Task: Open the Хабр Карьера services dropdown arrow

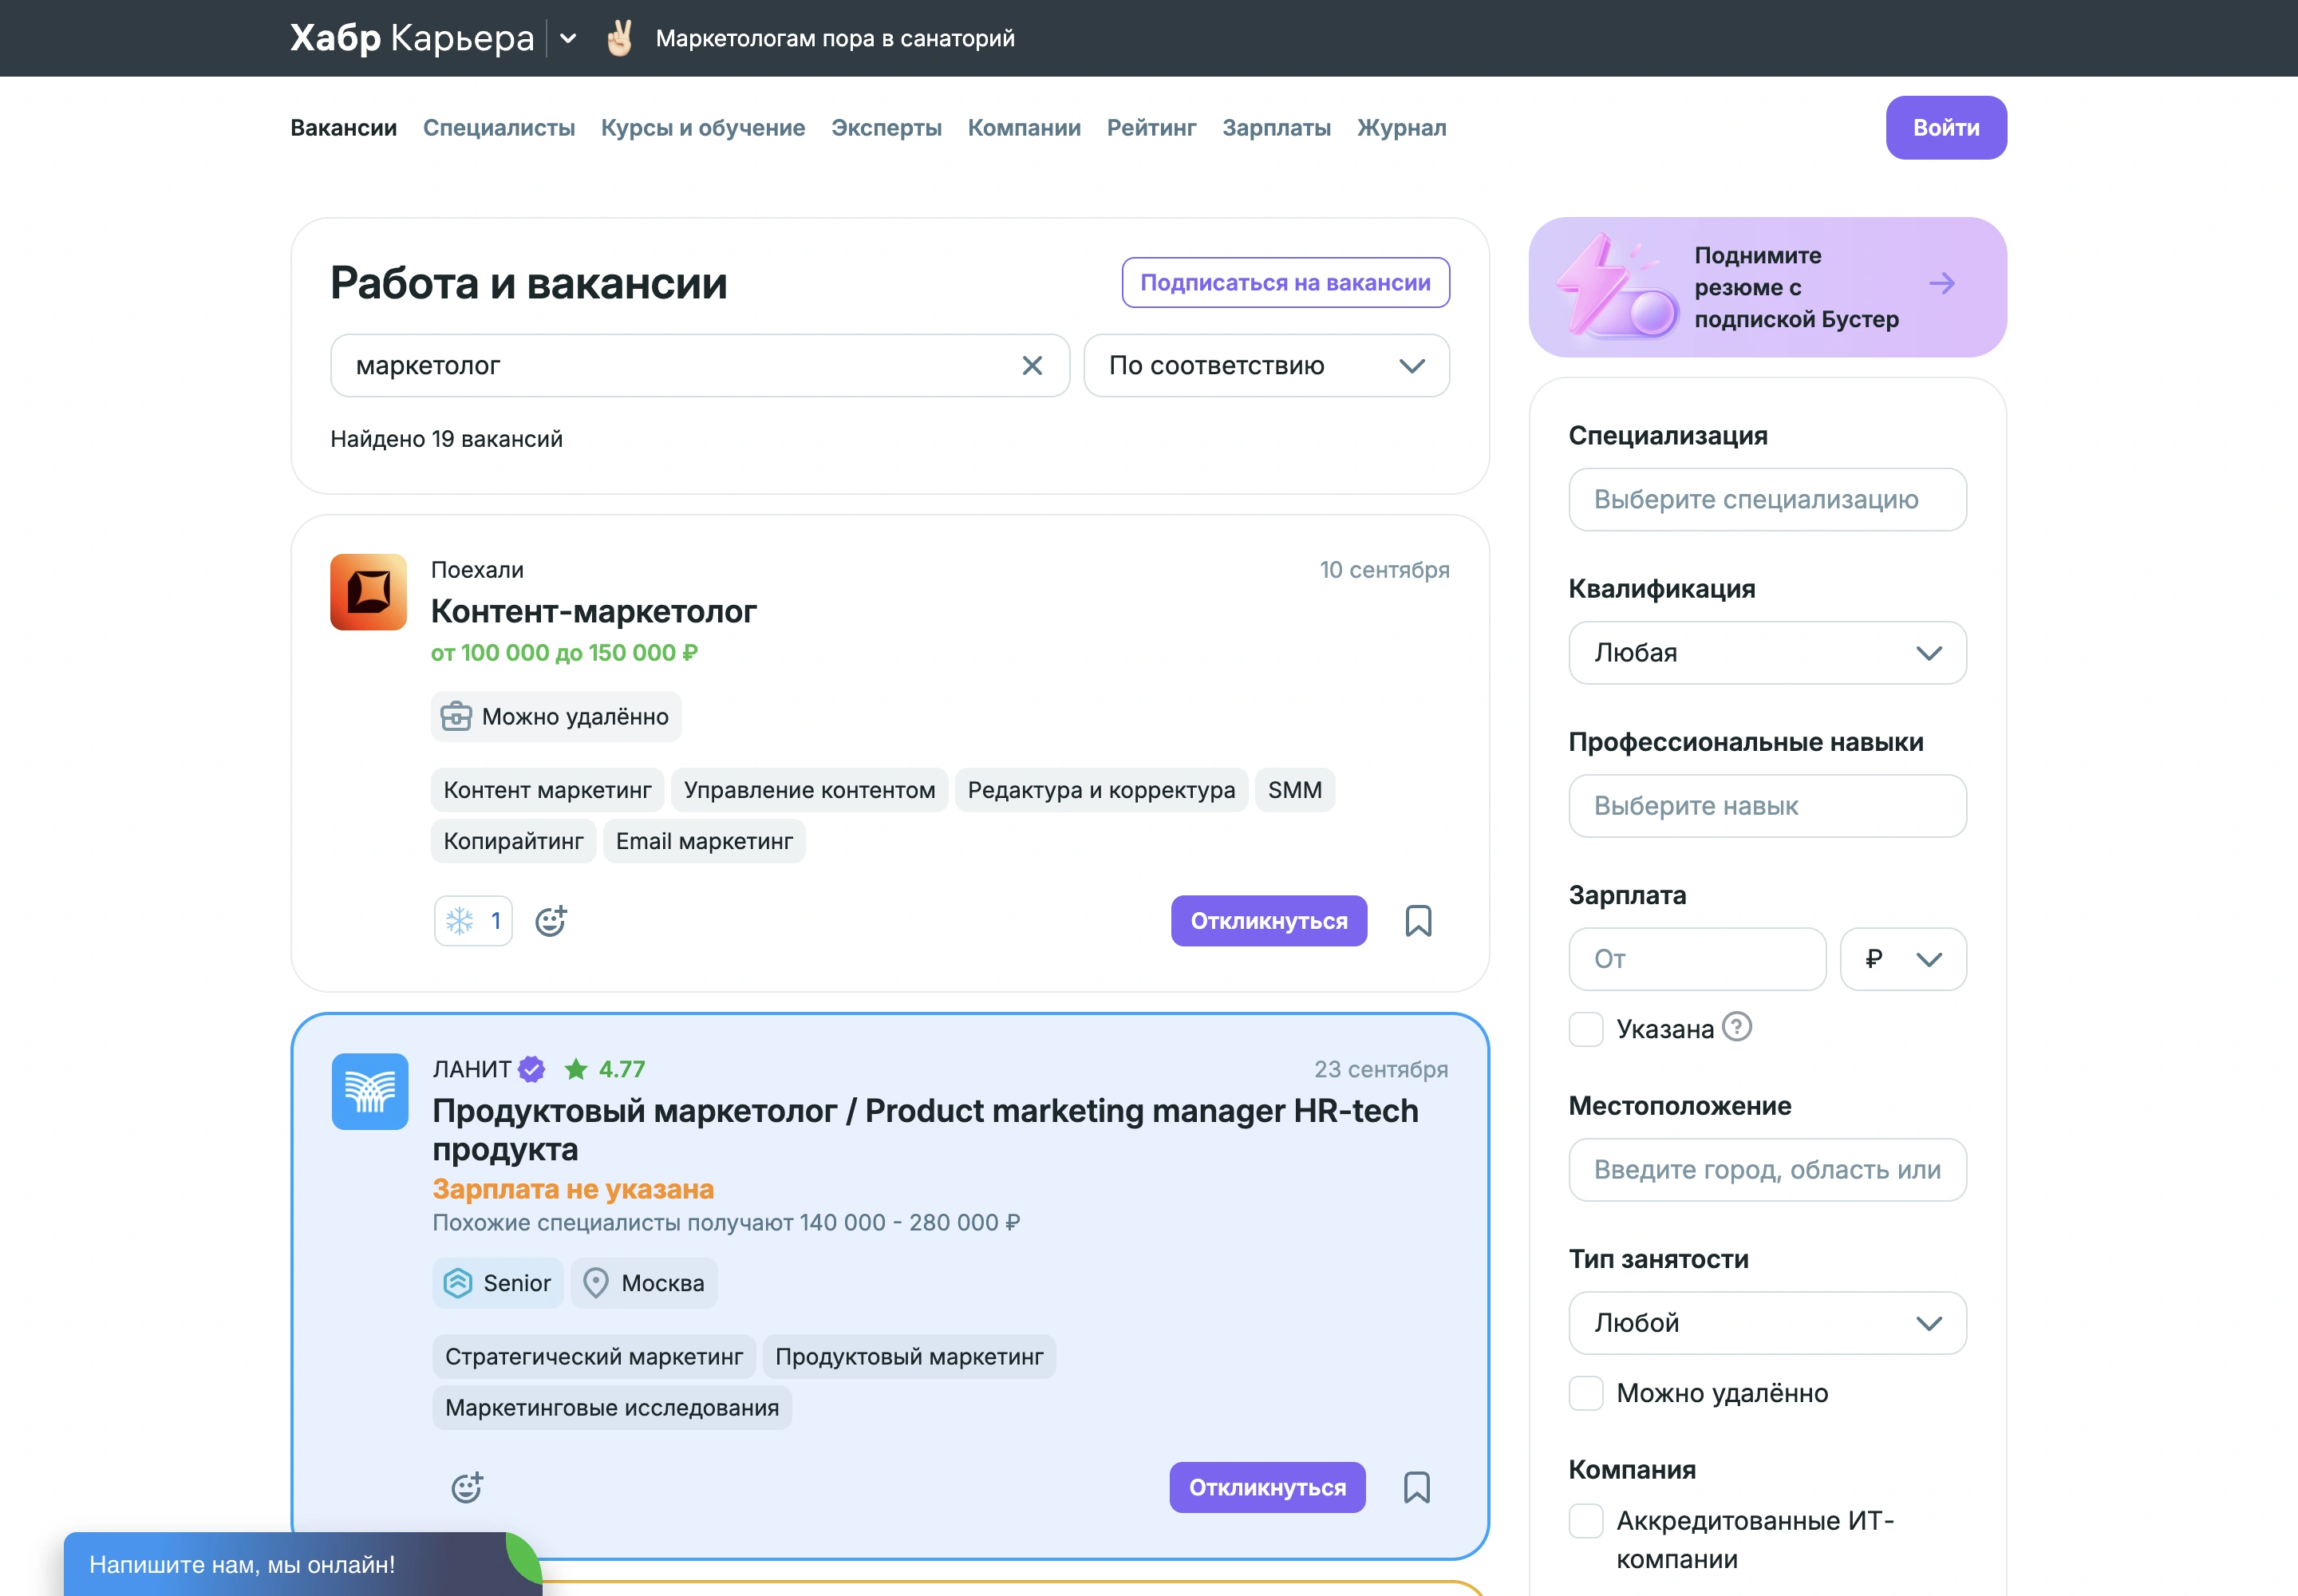Action: click(568, 39)
